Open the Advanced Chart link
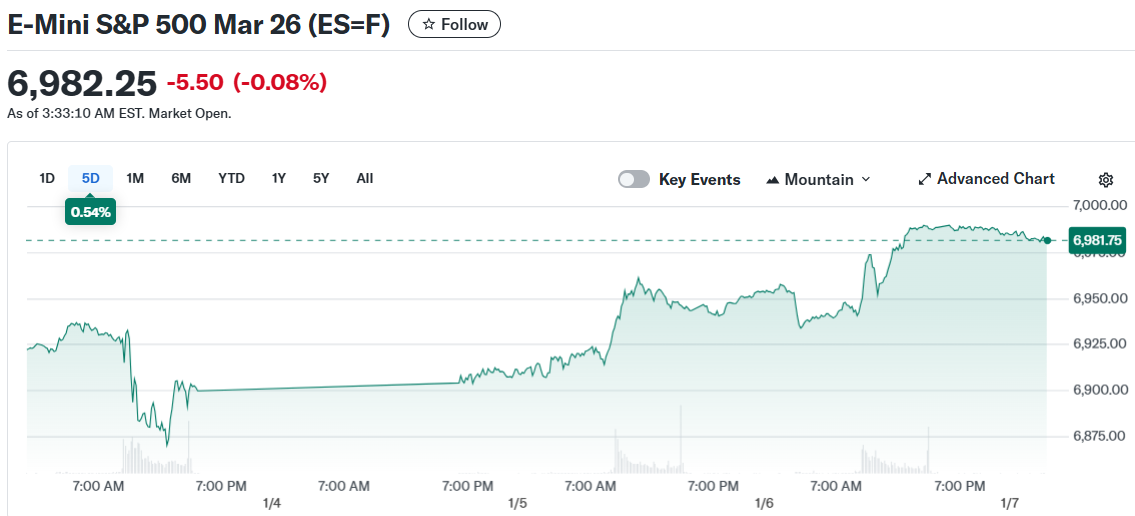1135x516 pixels. [995, 179]
